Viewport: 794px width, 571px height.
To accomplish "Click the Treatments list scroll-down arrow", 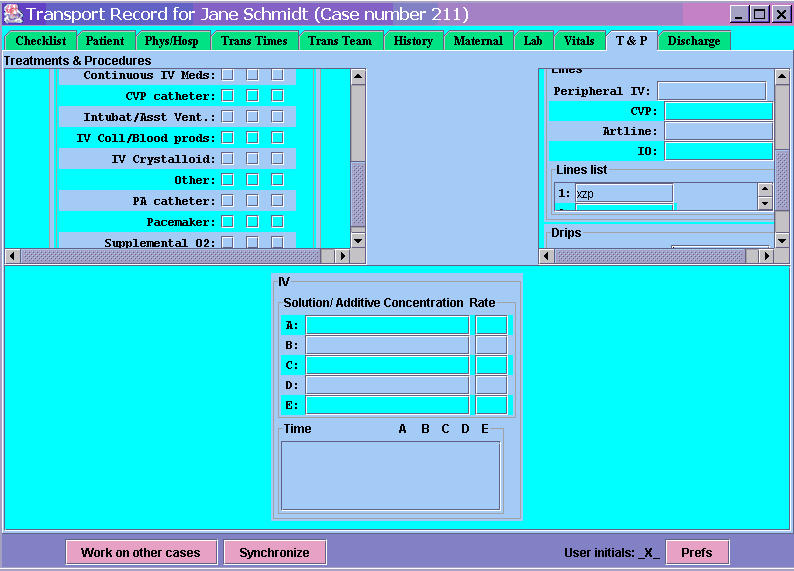I will point(358,240).
